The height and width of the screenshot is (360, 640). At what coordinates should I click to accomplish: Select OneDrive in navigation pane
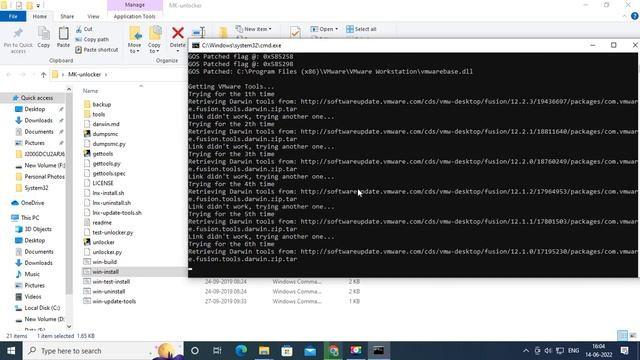click(x=32, y=203)
